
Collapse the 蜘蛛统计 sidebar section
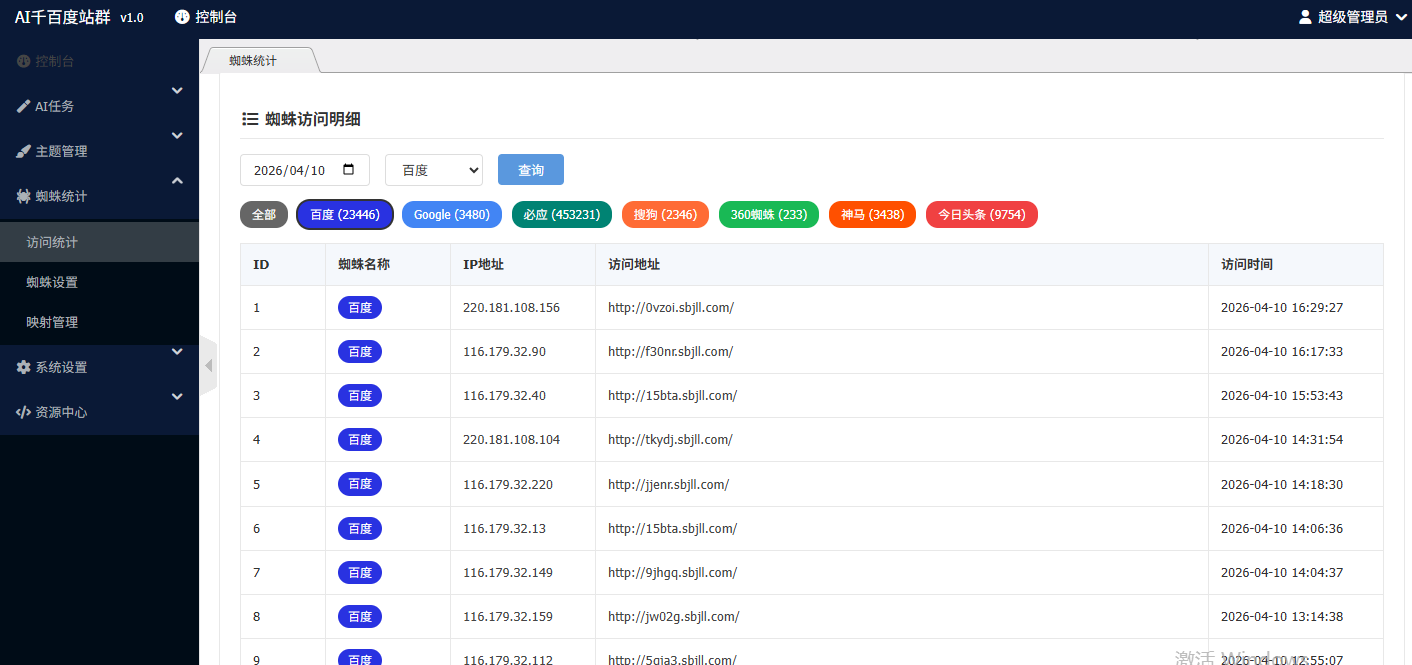pos(176,182)
